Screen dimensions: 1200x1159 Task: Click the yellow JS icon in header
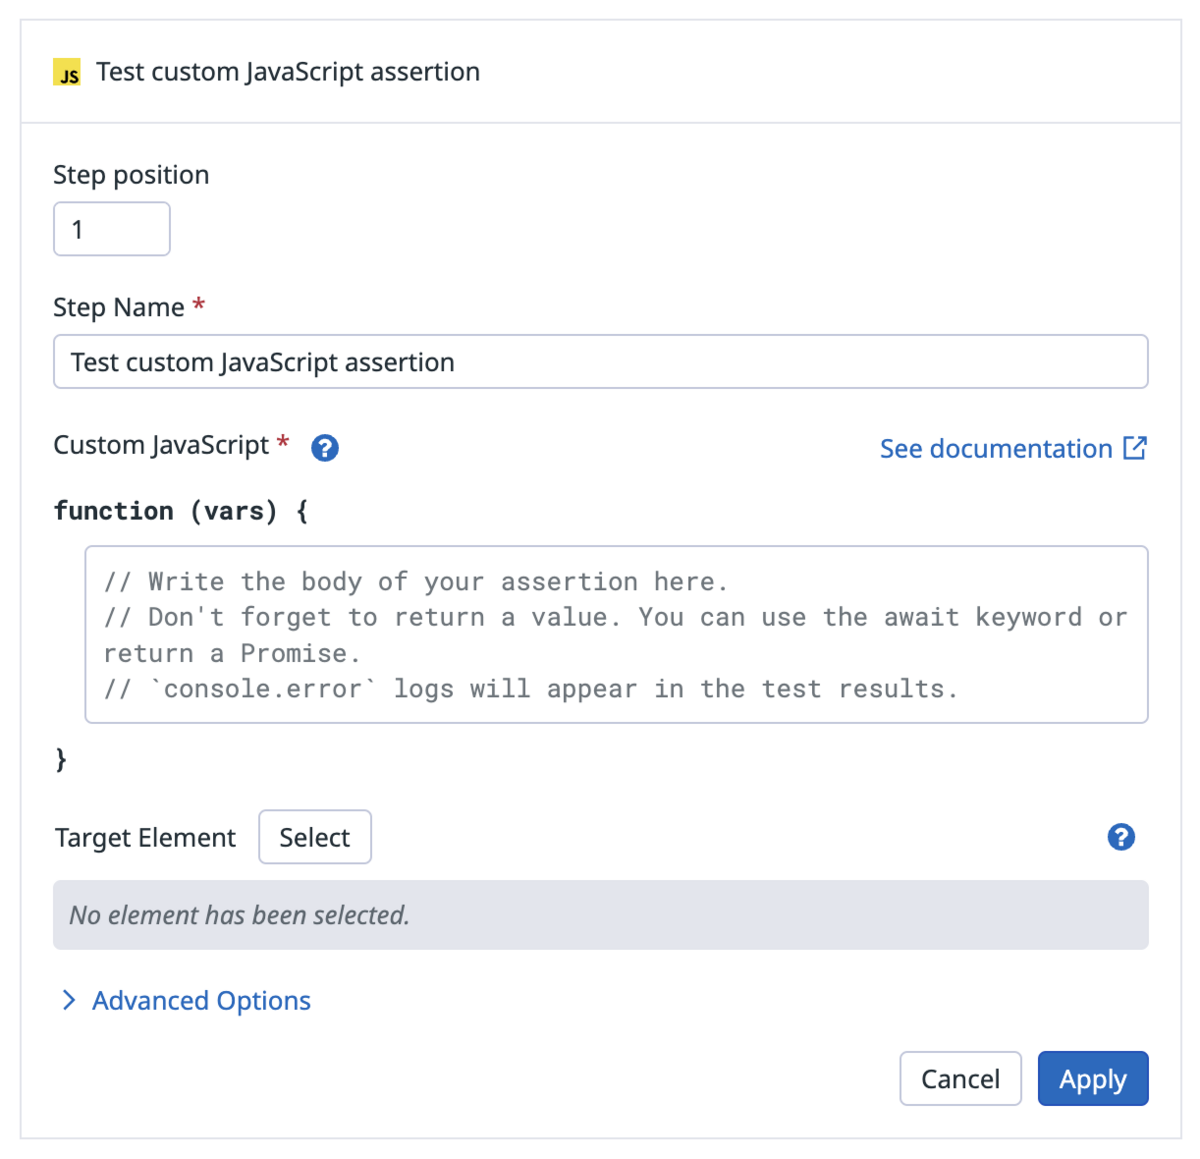(x=67, y=72)
